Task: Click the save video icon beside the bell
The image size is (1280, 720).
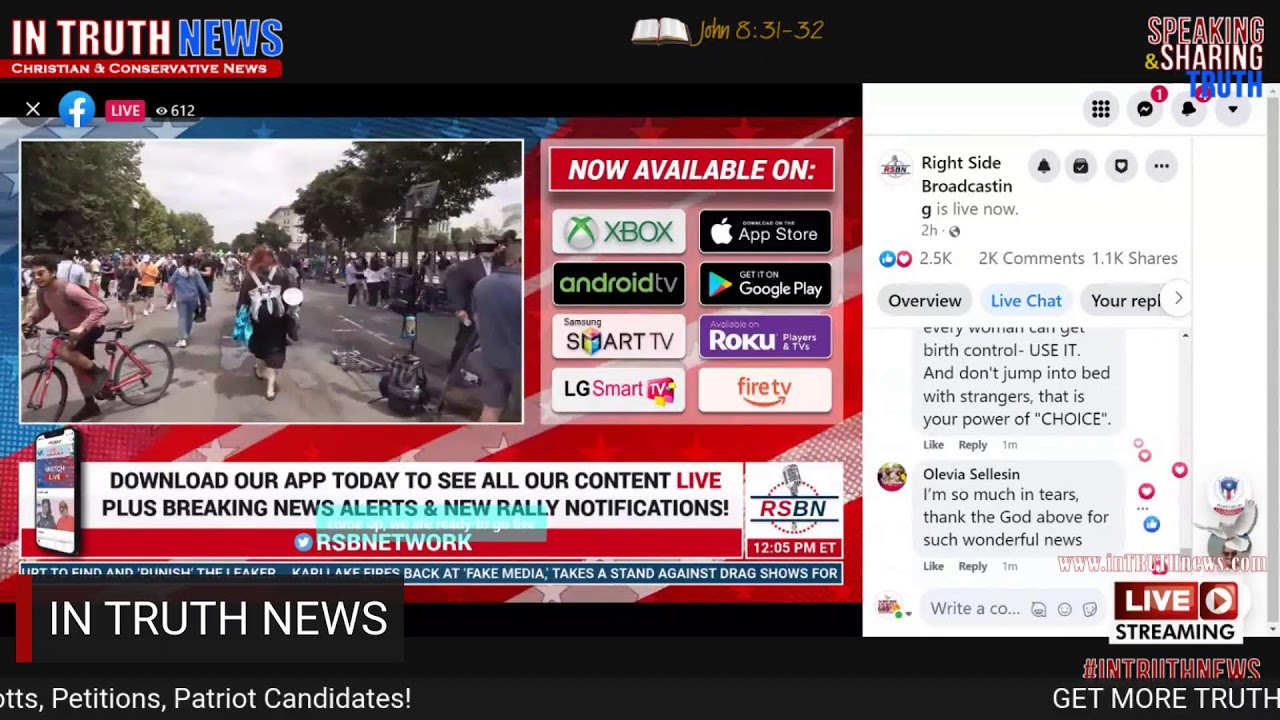Action: (1080, 166)
